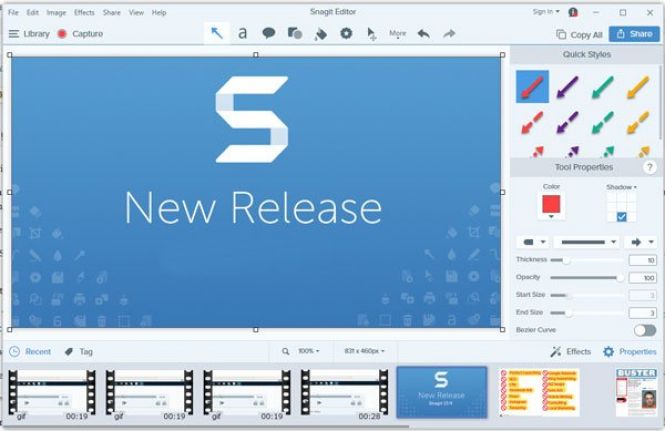Click the Start Size slider
This screenshot has height=431, width=665.
tap(587, 295)
